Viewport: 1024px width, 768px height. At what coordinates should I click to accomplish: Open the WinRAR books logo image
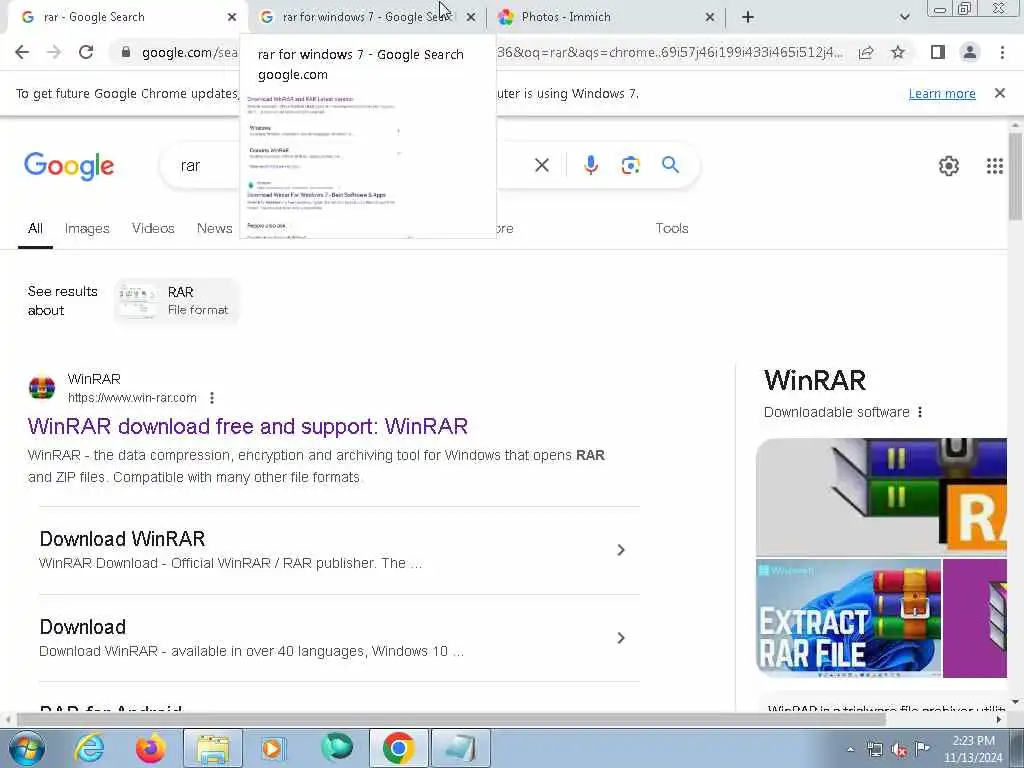[x=881, y=496]
